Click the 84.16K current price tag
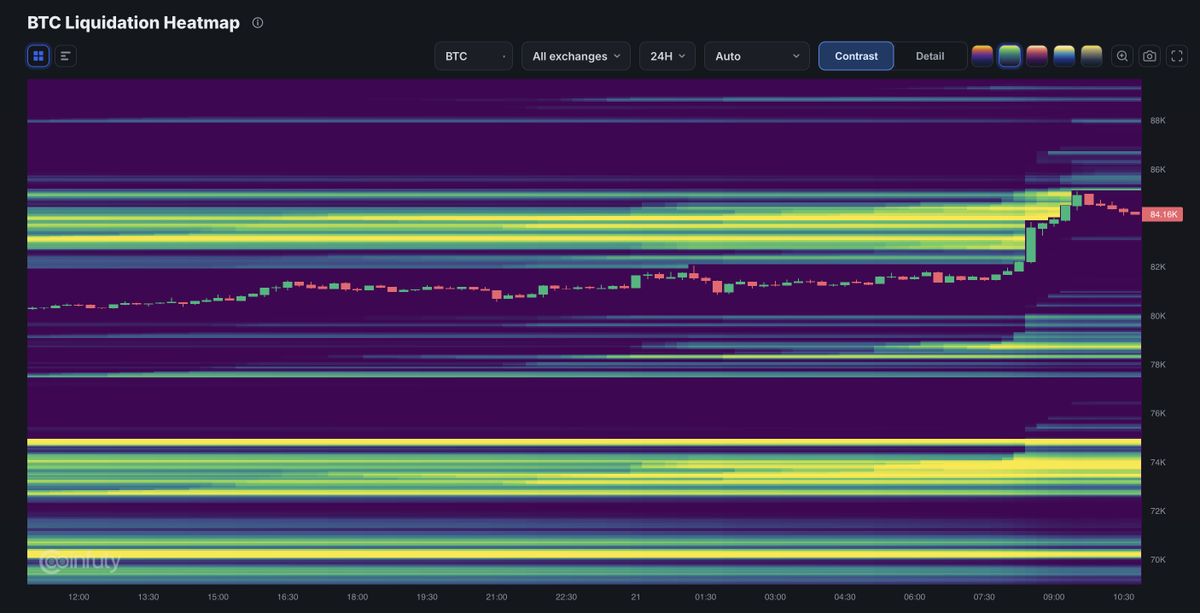 point(1165,214)
